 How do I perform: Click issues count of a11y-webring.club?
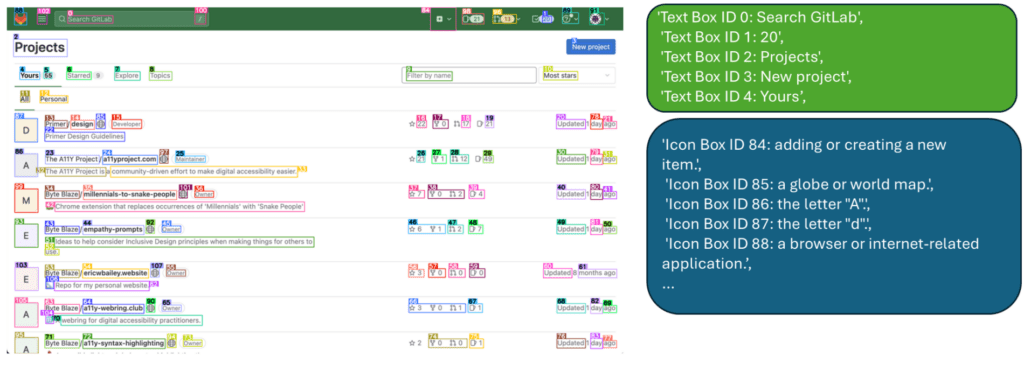pos(476,307)
